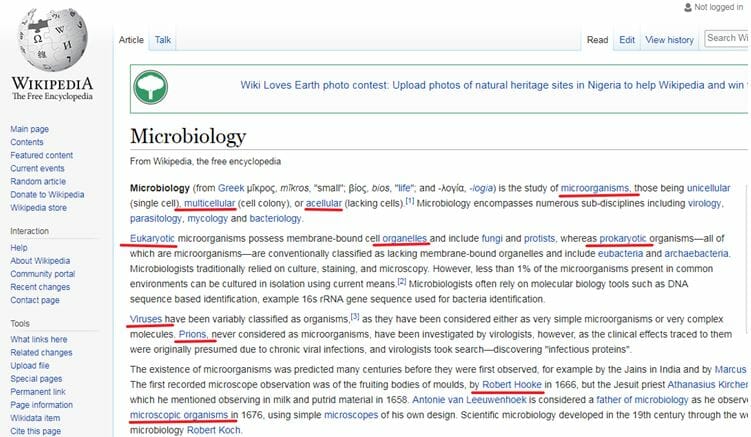
Task: Open Community portal link
Action: [43, 274]
